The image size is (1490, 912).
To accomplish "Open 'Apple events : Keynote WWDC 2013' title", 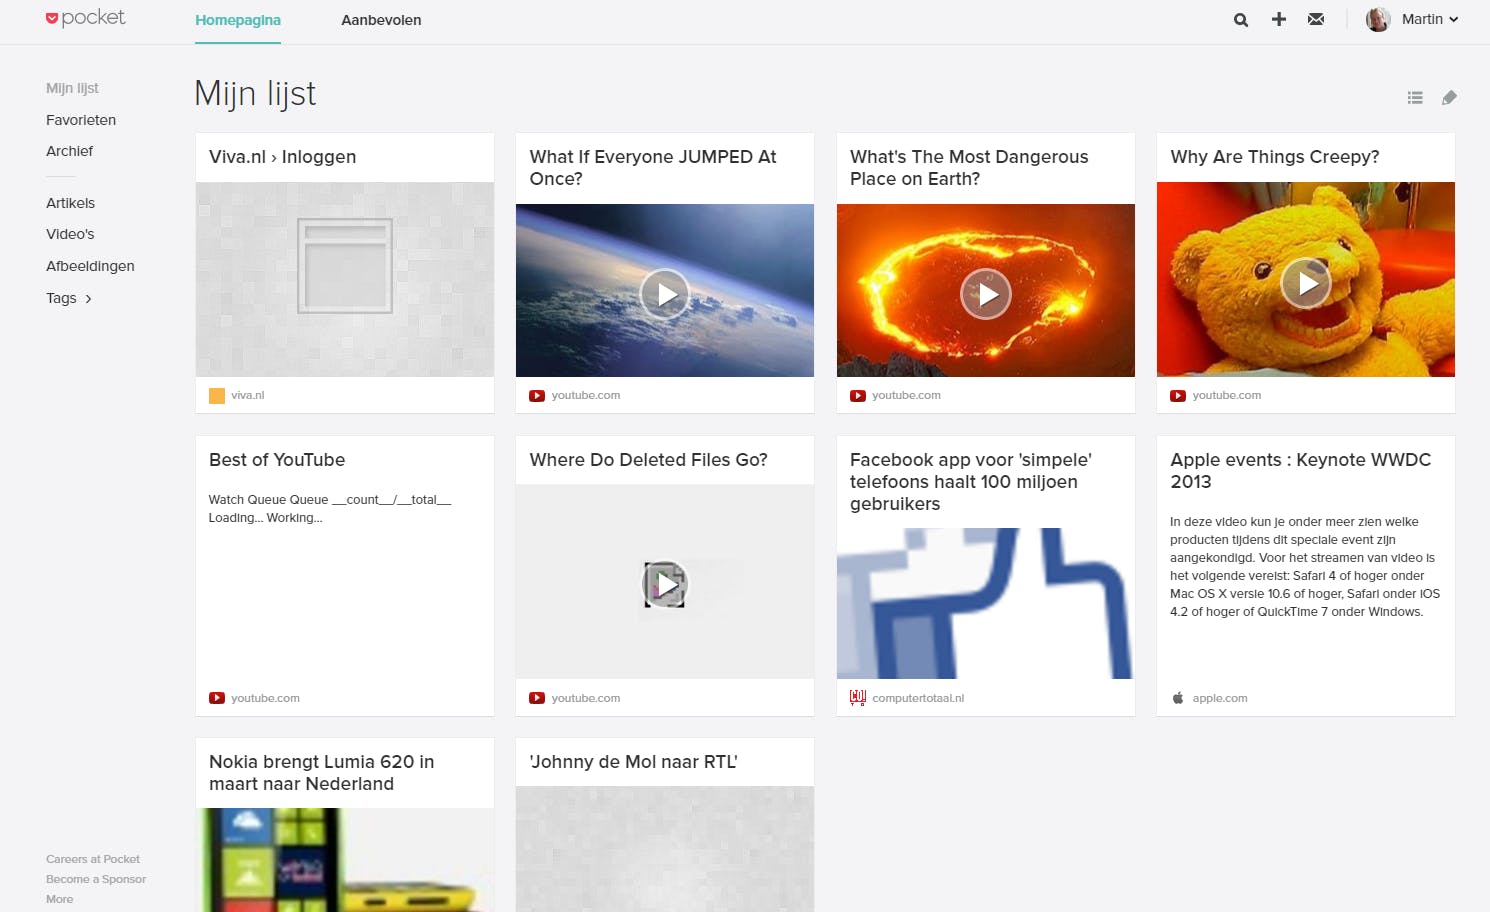I will tap(1301, 471).
